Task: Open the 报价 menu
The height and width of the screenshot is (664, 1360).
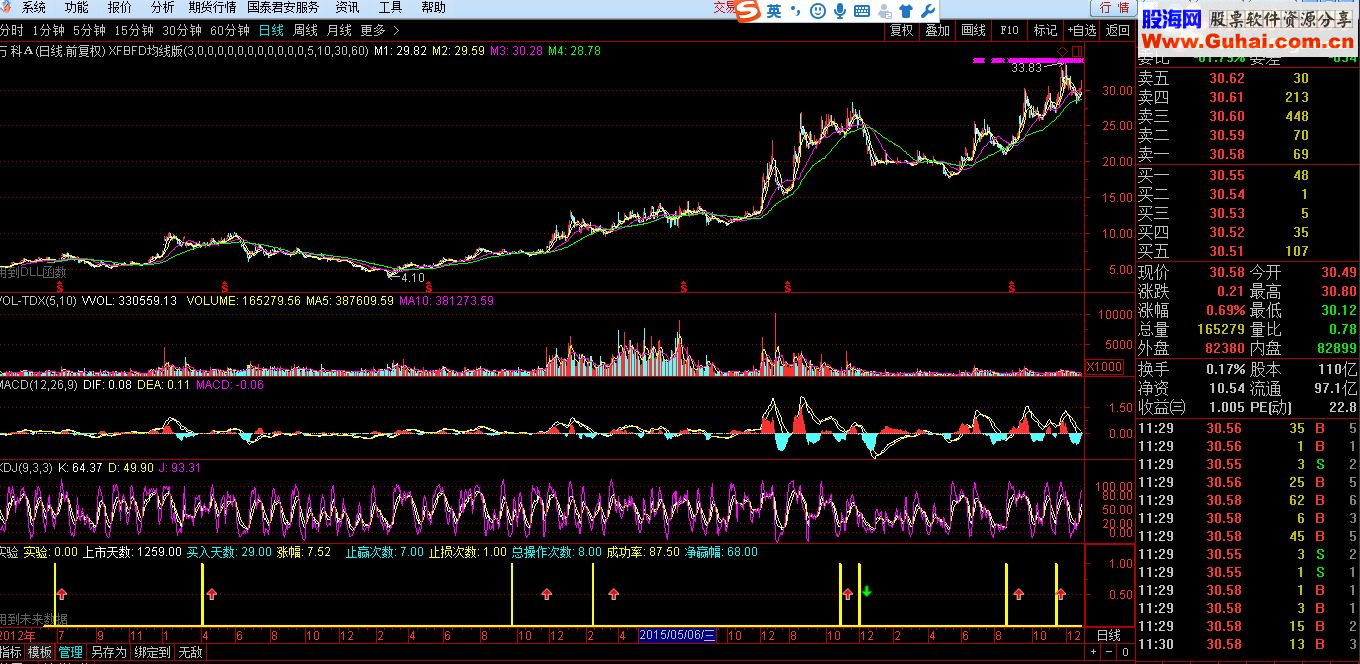Action: tap(120, 8)
